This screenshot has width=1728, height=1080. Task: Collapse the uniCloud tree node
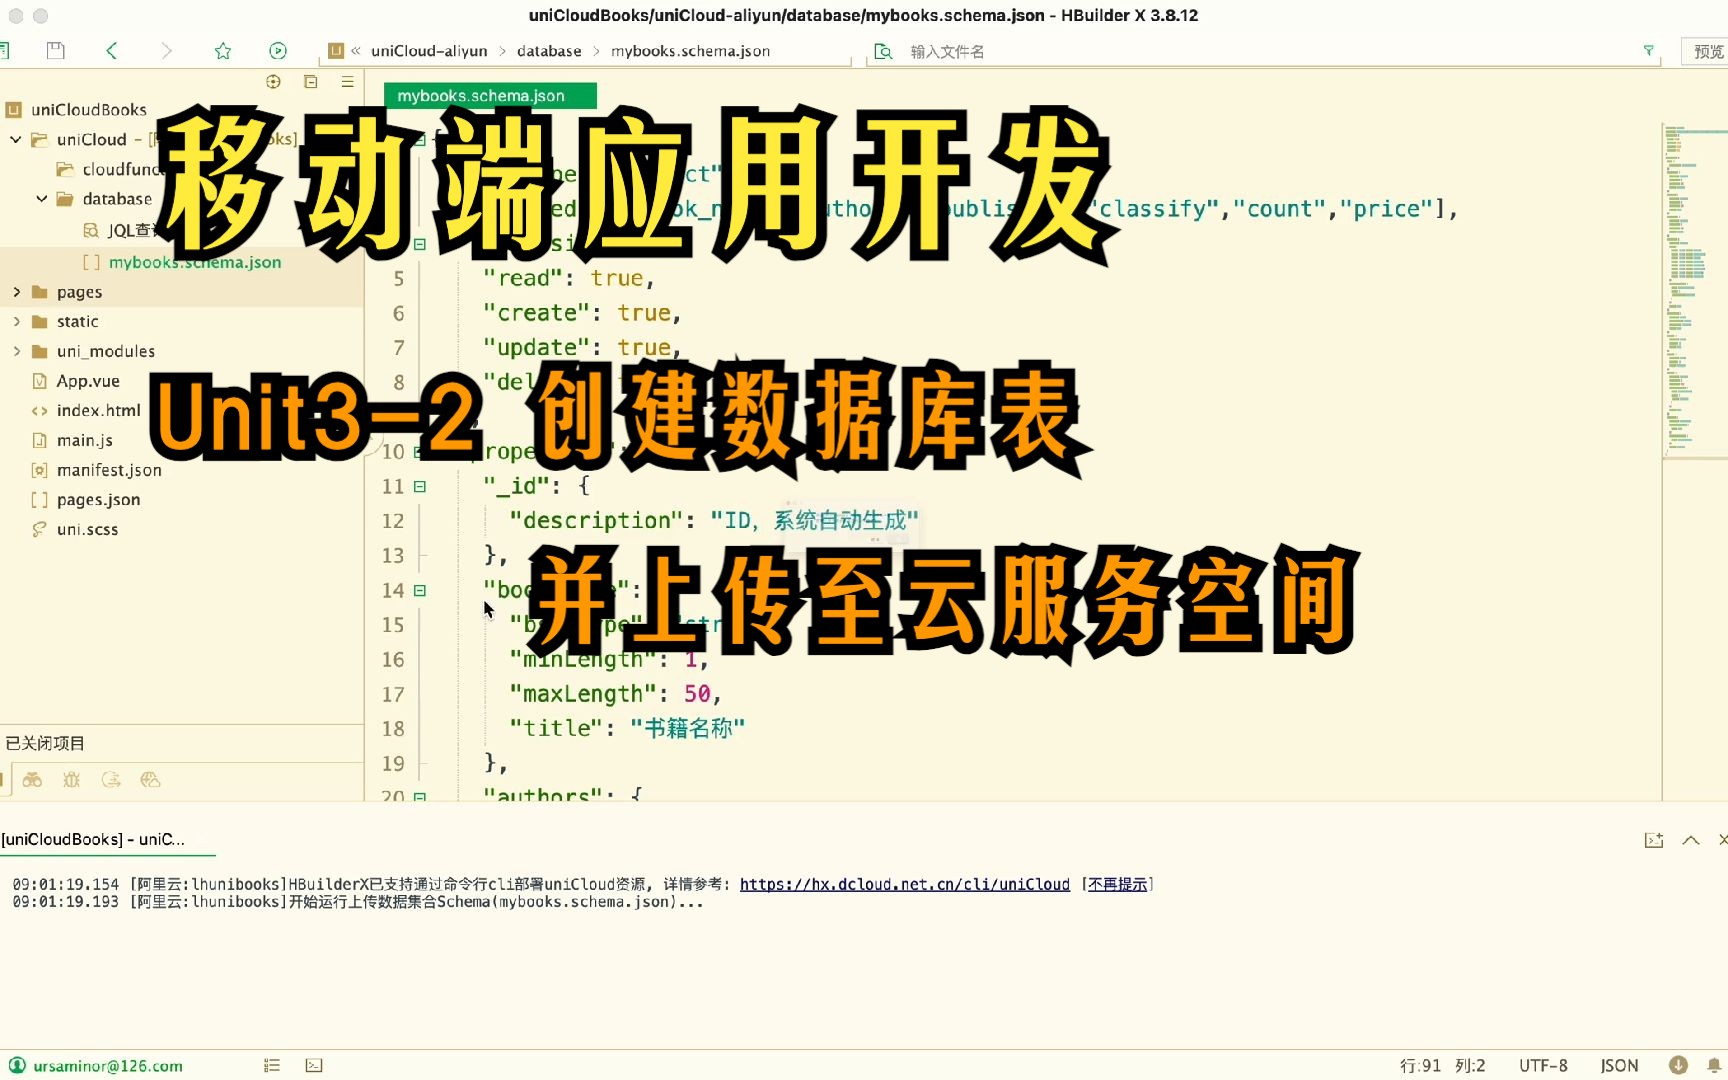(x=14, y=139)
